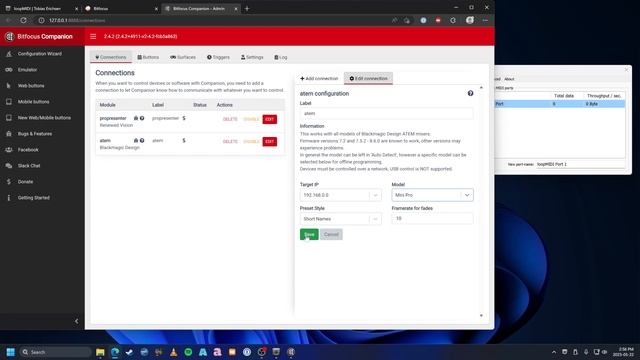
Task: Open File Explorer from the taskbar
Action: (x=100, y=352)
